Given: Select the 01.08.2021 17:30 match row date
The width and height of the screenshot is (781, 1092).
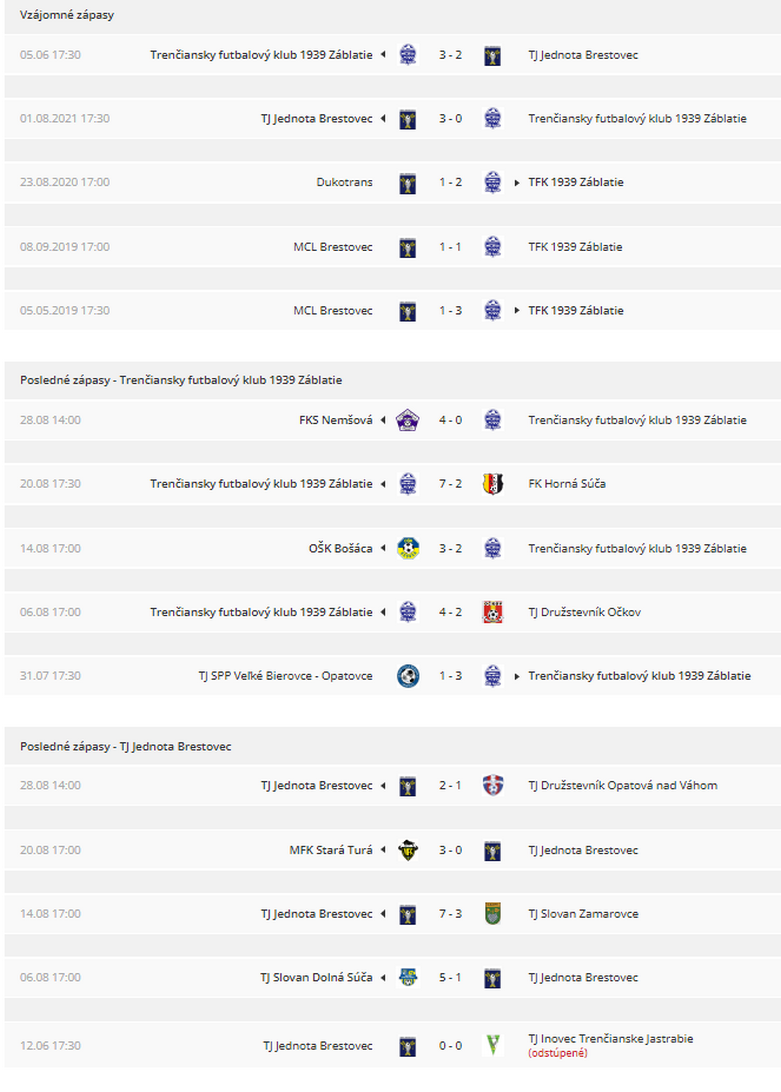Looking at the screenshot, I should pos(65,118).
